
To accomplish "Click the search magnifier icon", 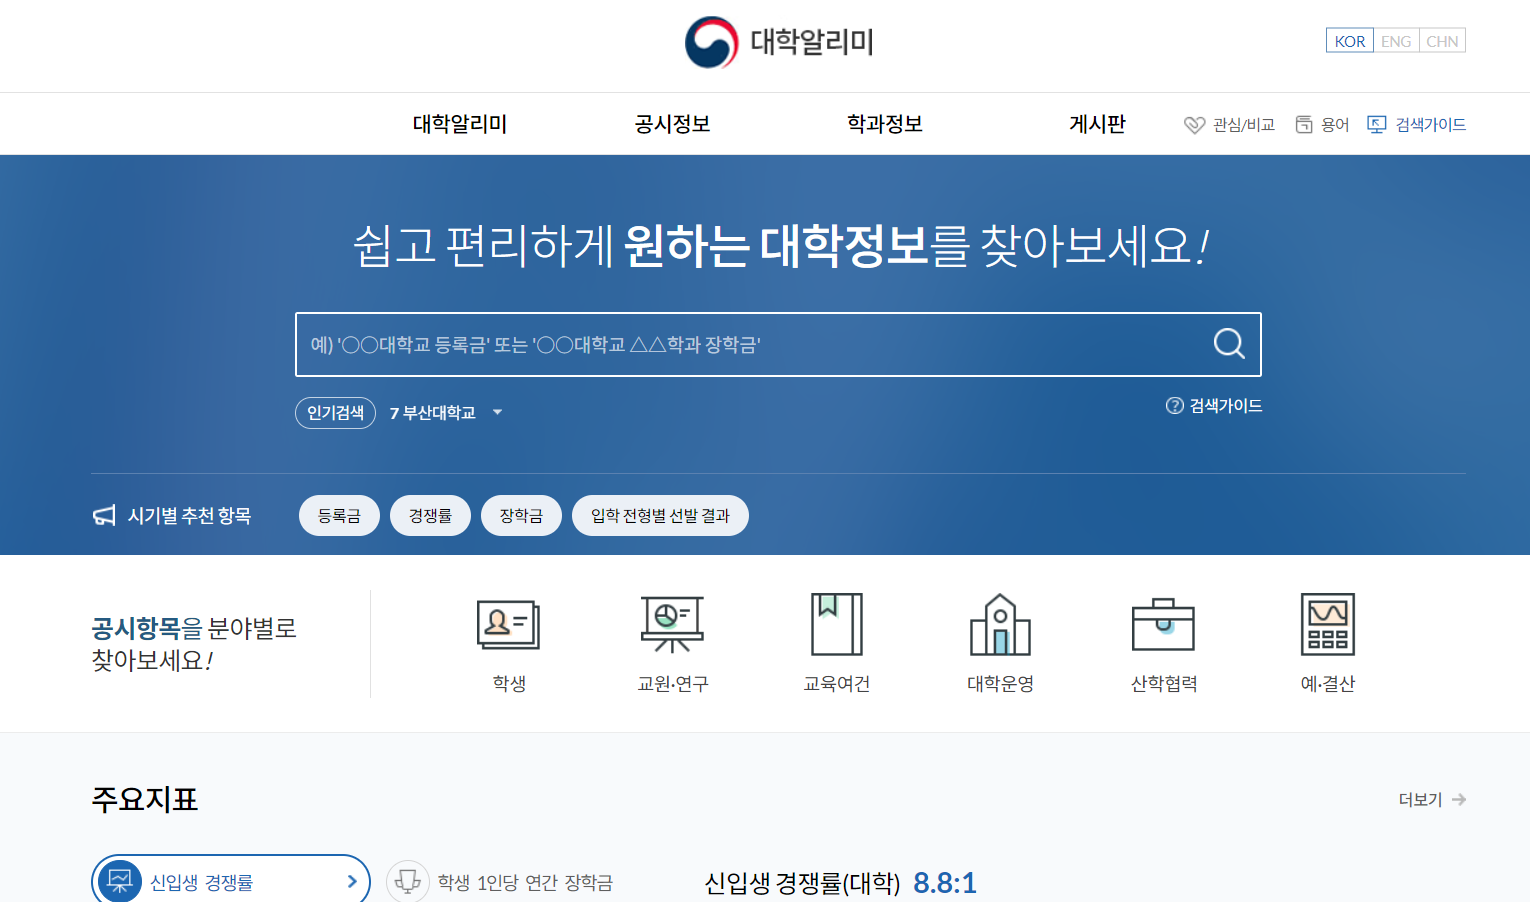I will click(x=1228, y=344).
